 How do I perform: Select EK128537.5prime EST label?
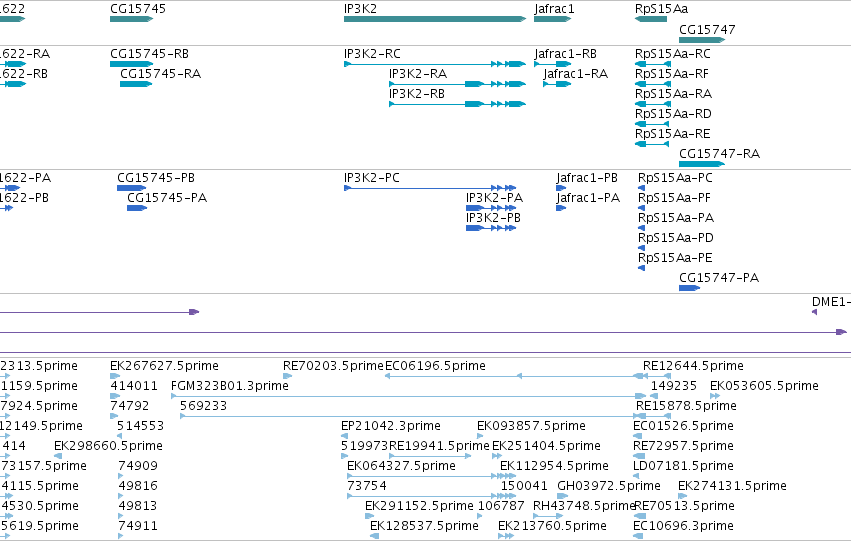(424, 527)
